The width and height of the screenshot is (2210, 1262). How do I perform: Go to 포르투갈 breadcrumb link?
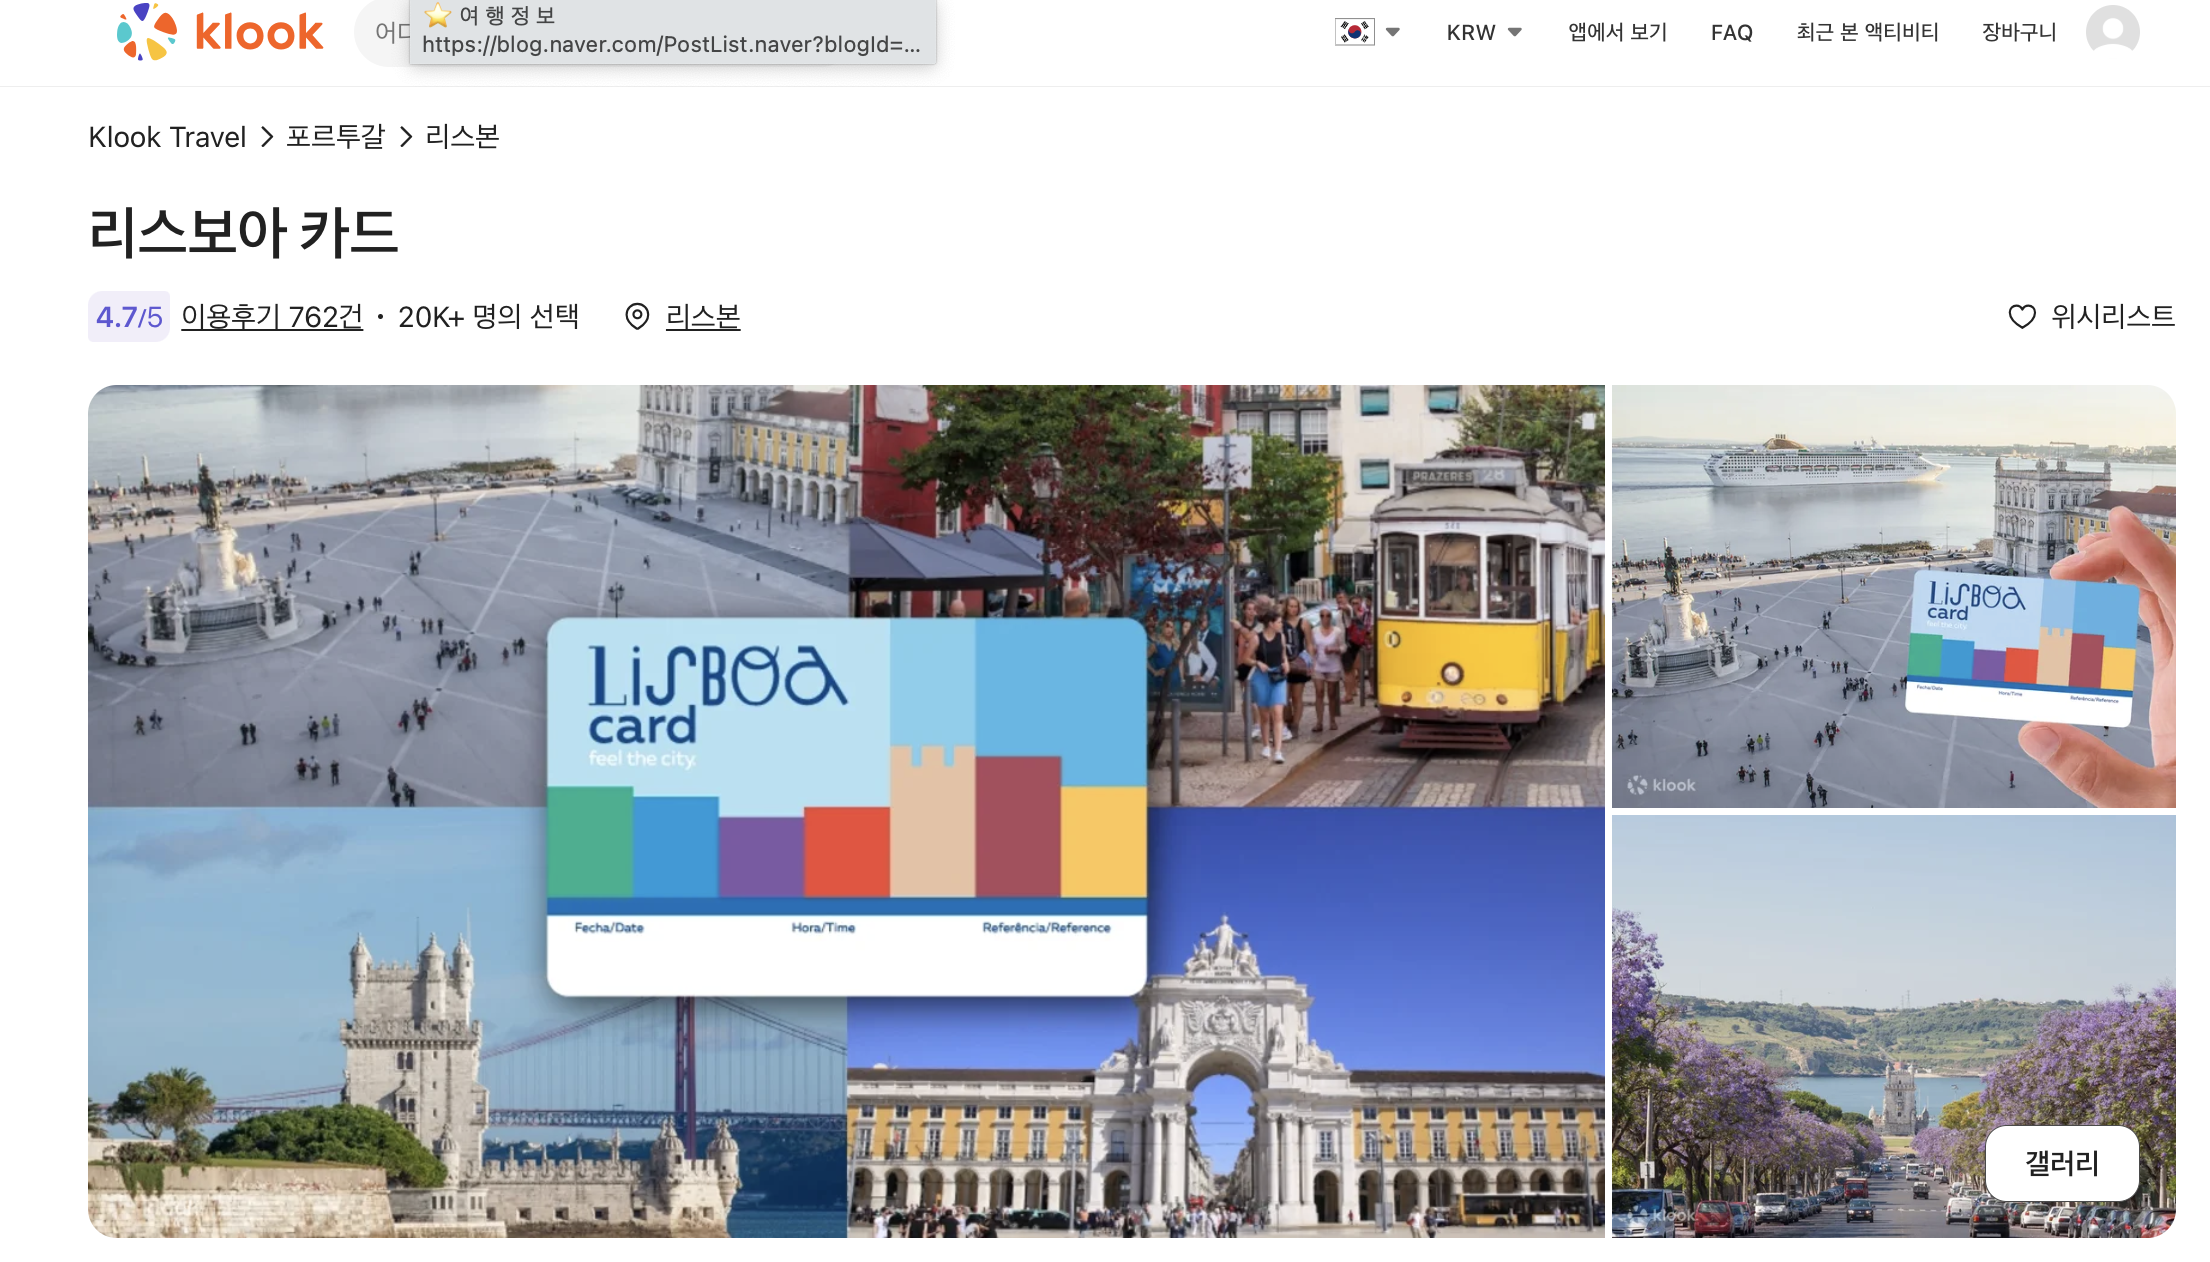tap(335, 137)
